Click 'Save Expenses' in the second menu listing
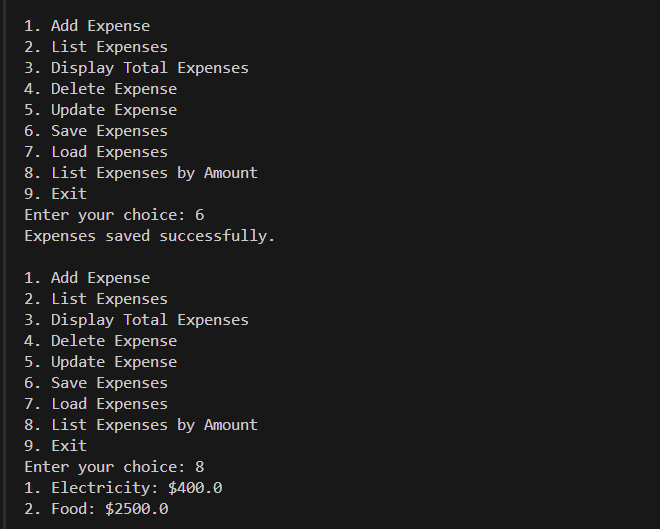660x529 pixels. coord(109,383)
